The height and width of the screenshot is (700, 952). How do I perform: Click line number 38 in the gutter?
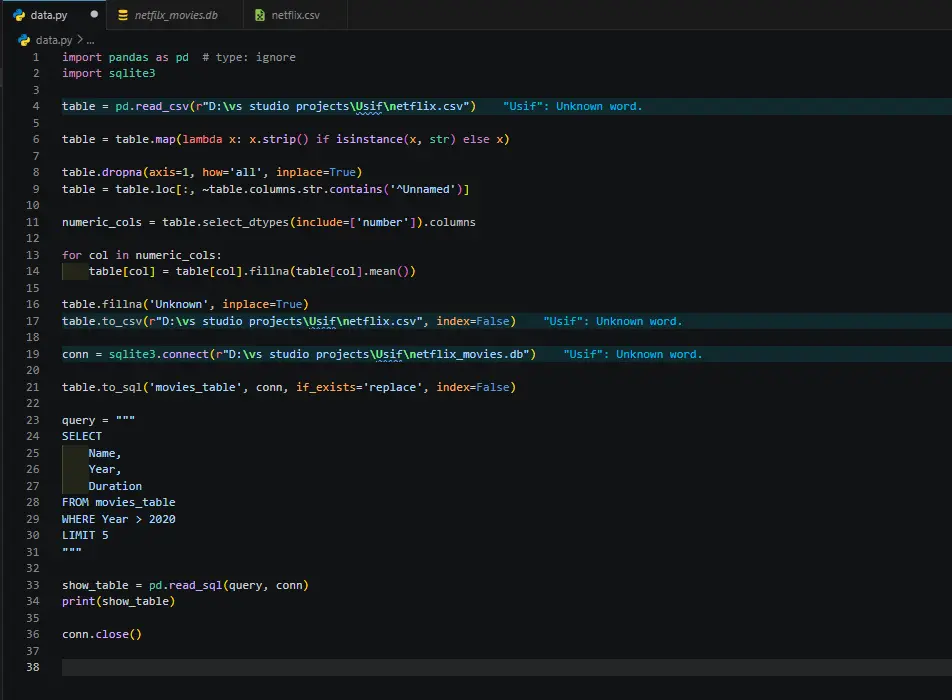coord(33,667)
